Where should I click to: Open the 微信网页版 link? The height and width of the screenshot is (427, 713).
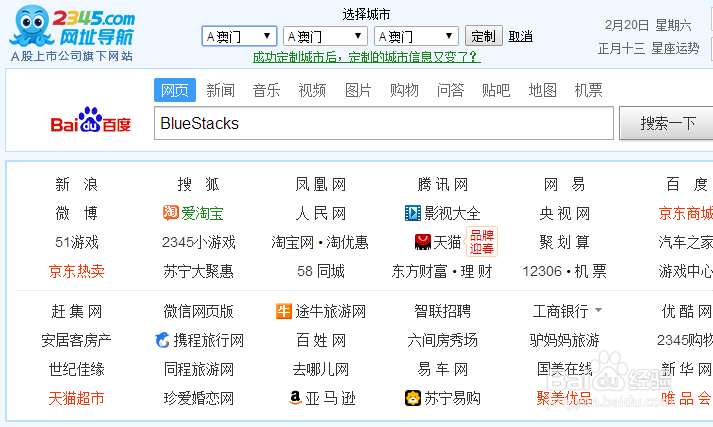coord(198,311)
